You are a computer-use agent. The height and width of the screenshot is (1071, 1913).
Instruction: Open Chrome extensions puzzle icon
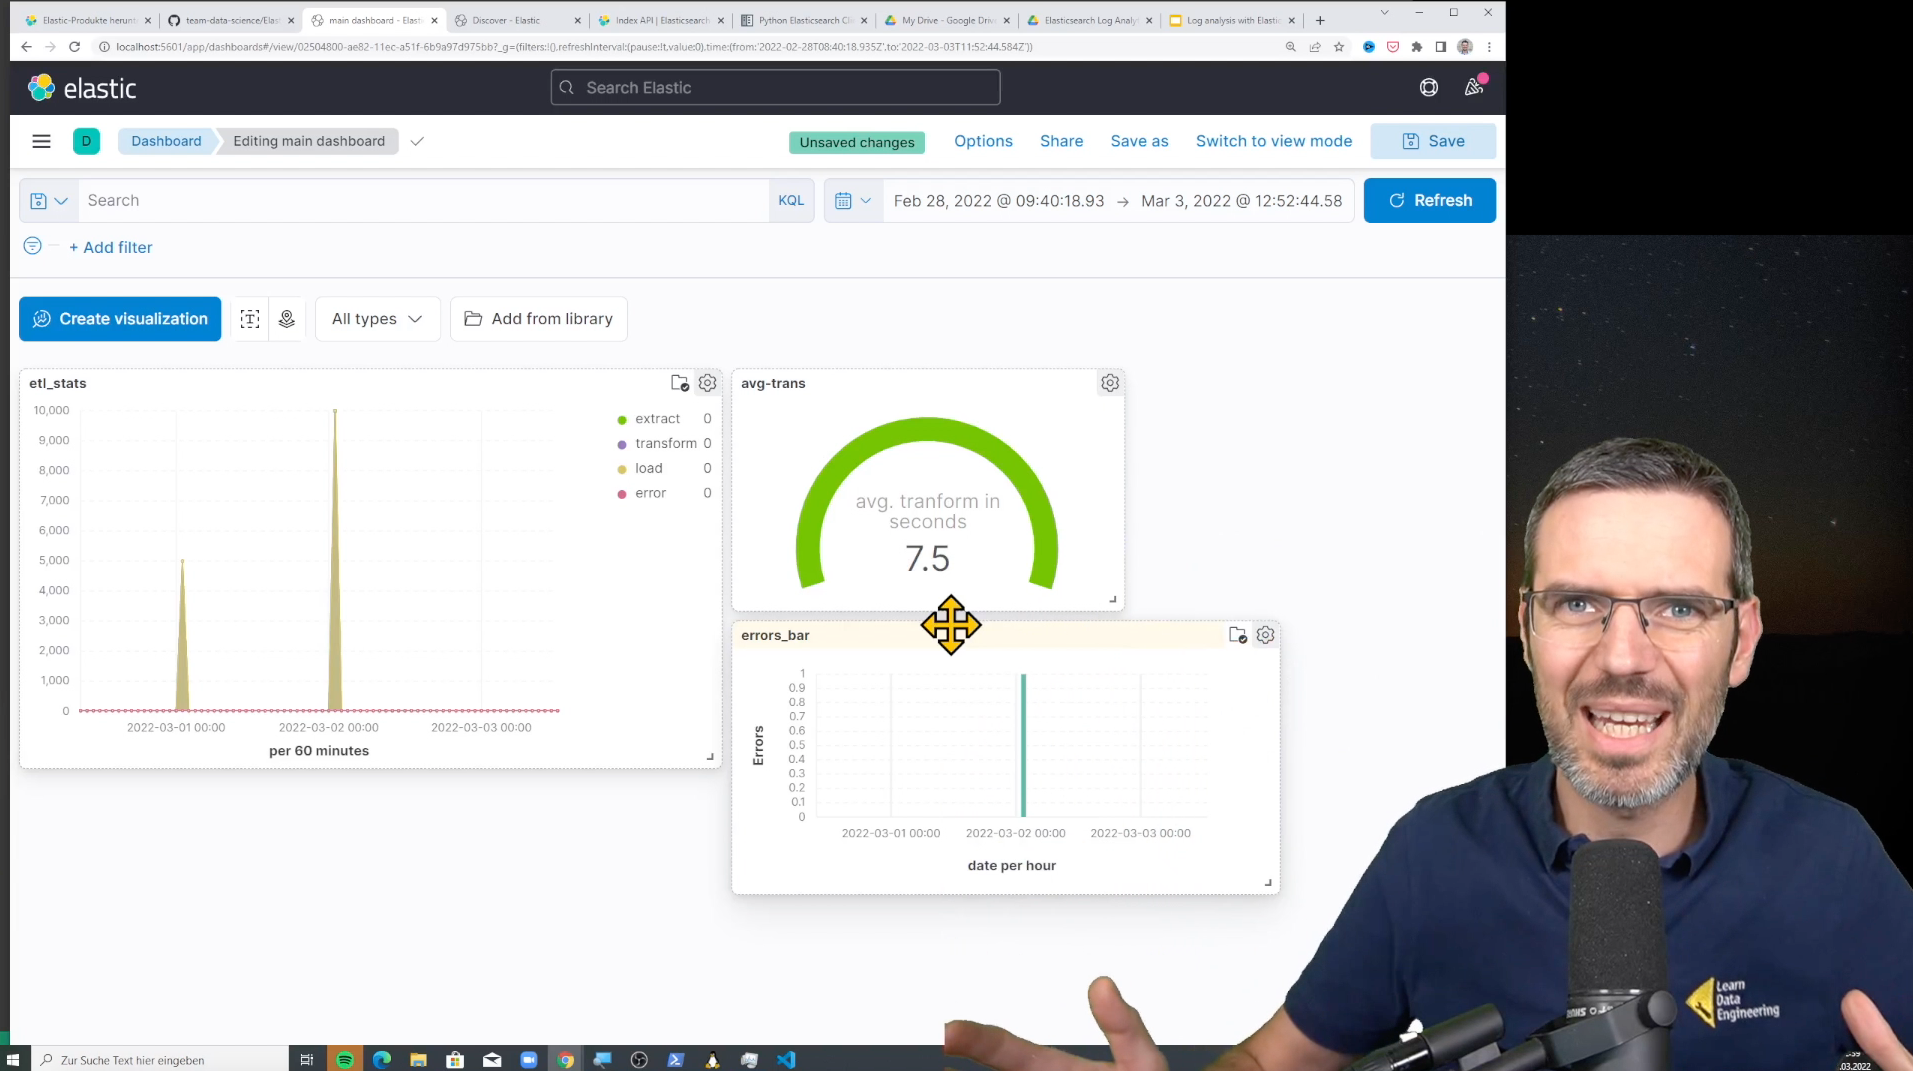[1417, 47]
